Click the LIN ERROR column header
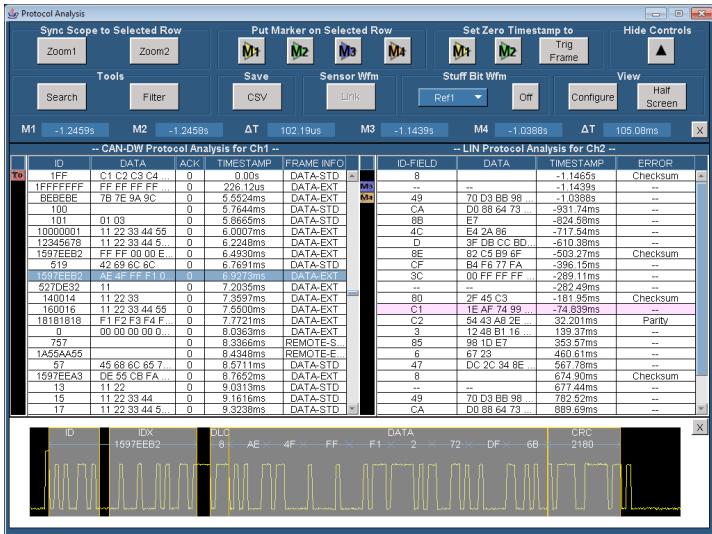 coord(655,163)
